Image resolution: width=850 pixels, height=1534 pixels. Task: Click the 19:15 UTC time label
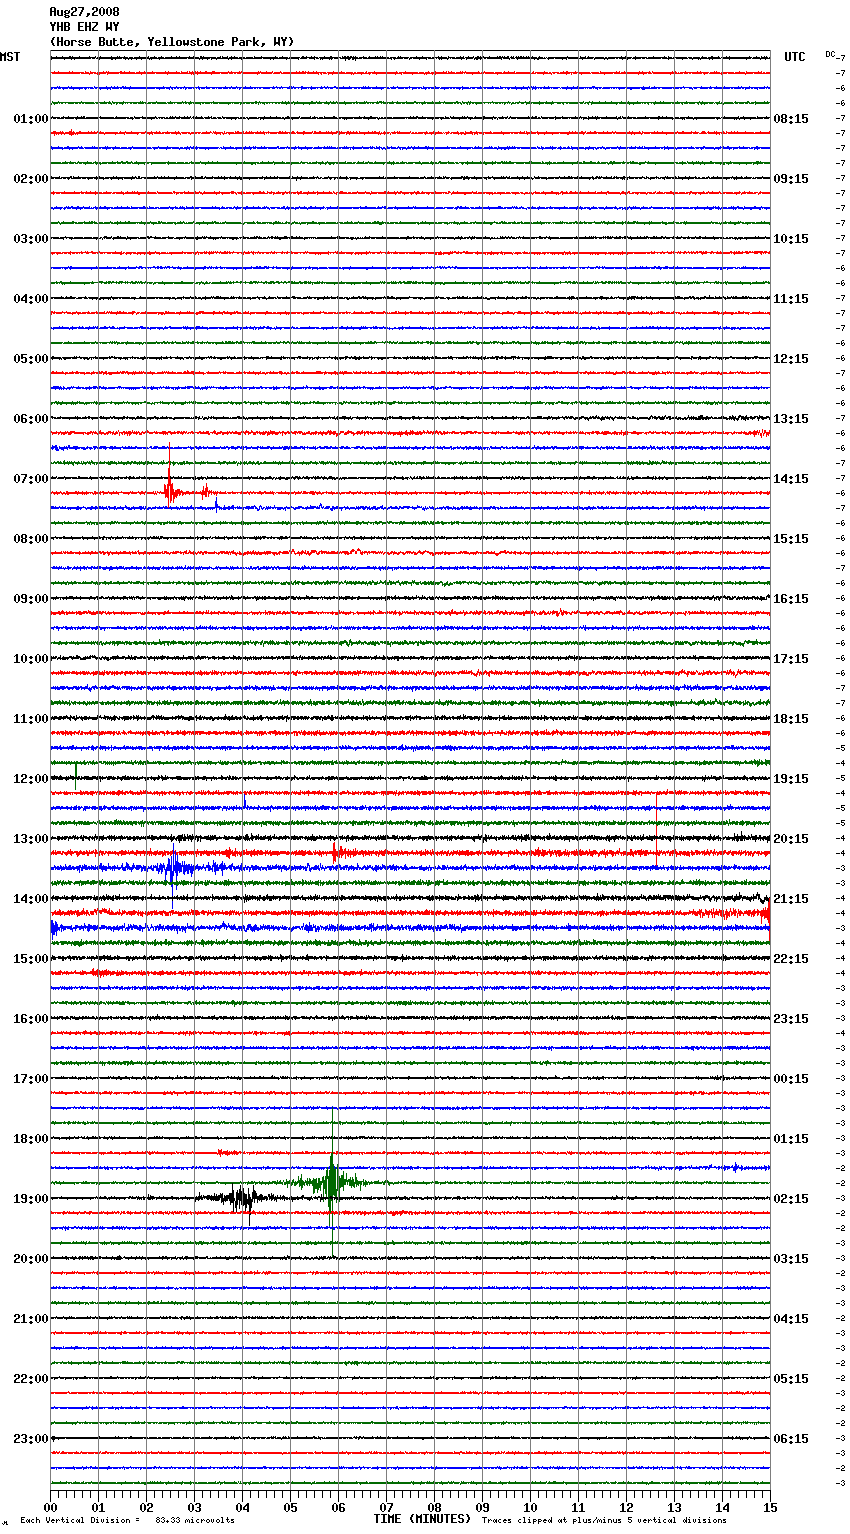click(x=791, y=779)
